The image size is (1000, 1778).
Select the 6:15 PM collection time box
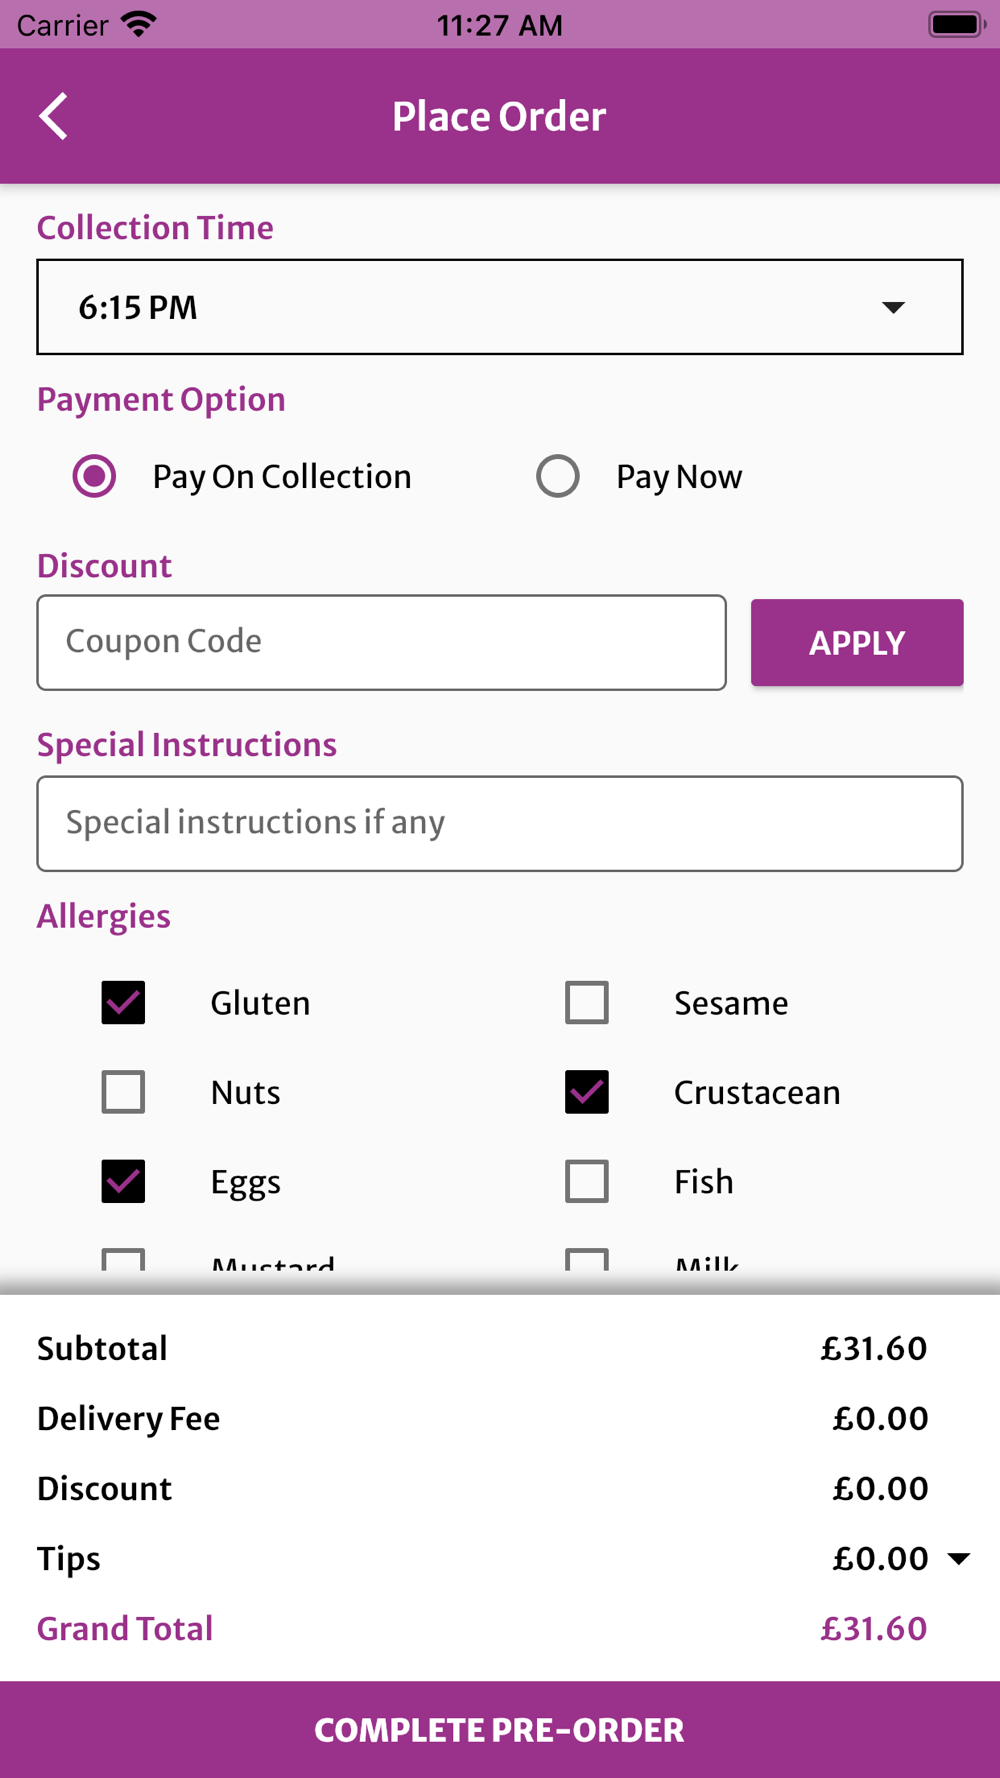(x=500, y=307)
